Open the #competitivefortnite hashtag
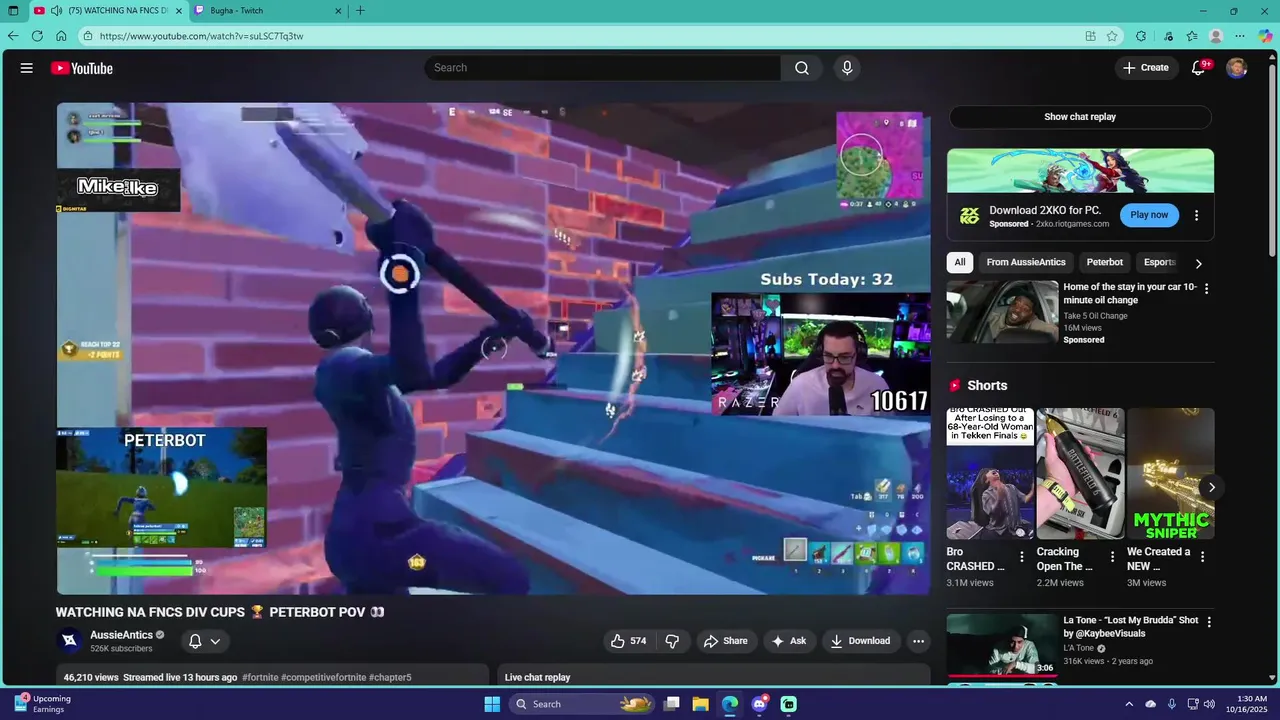This screenshot has width=1280, height=720. (323, 677)
